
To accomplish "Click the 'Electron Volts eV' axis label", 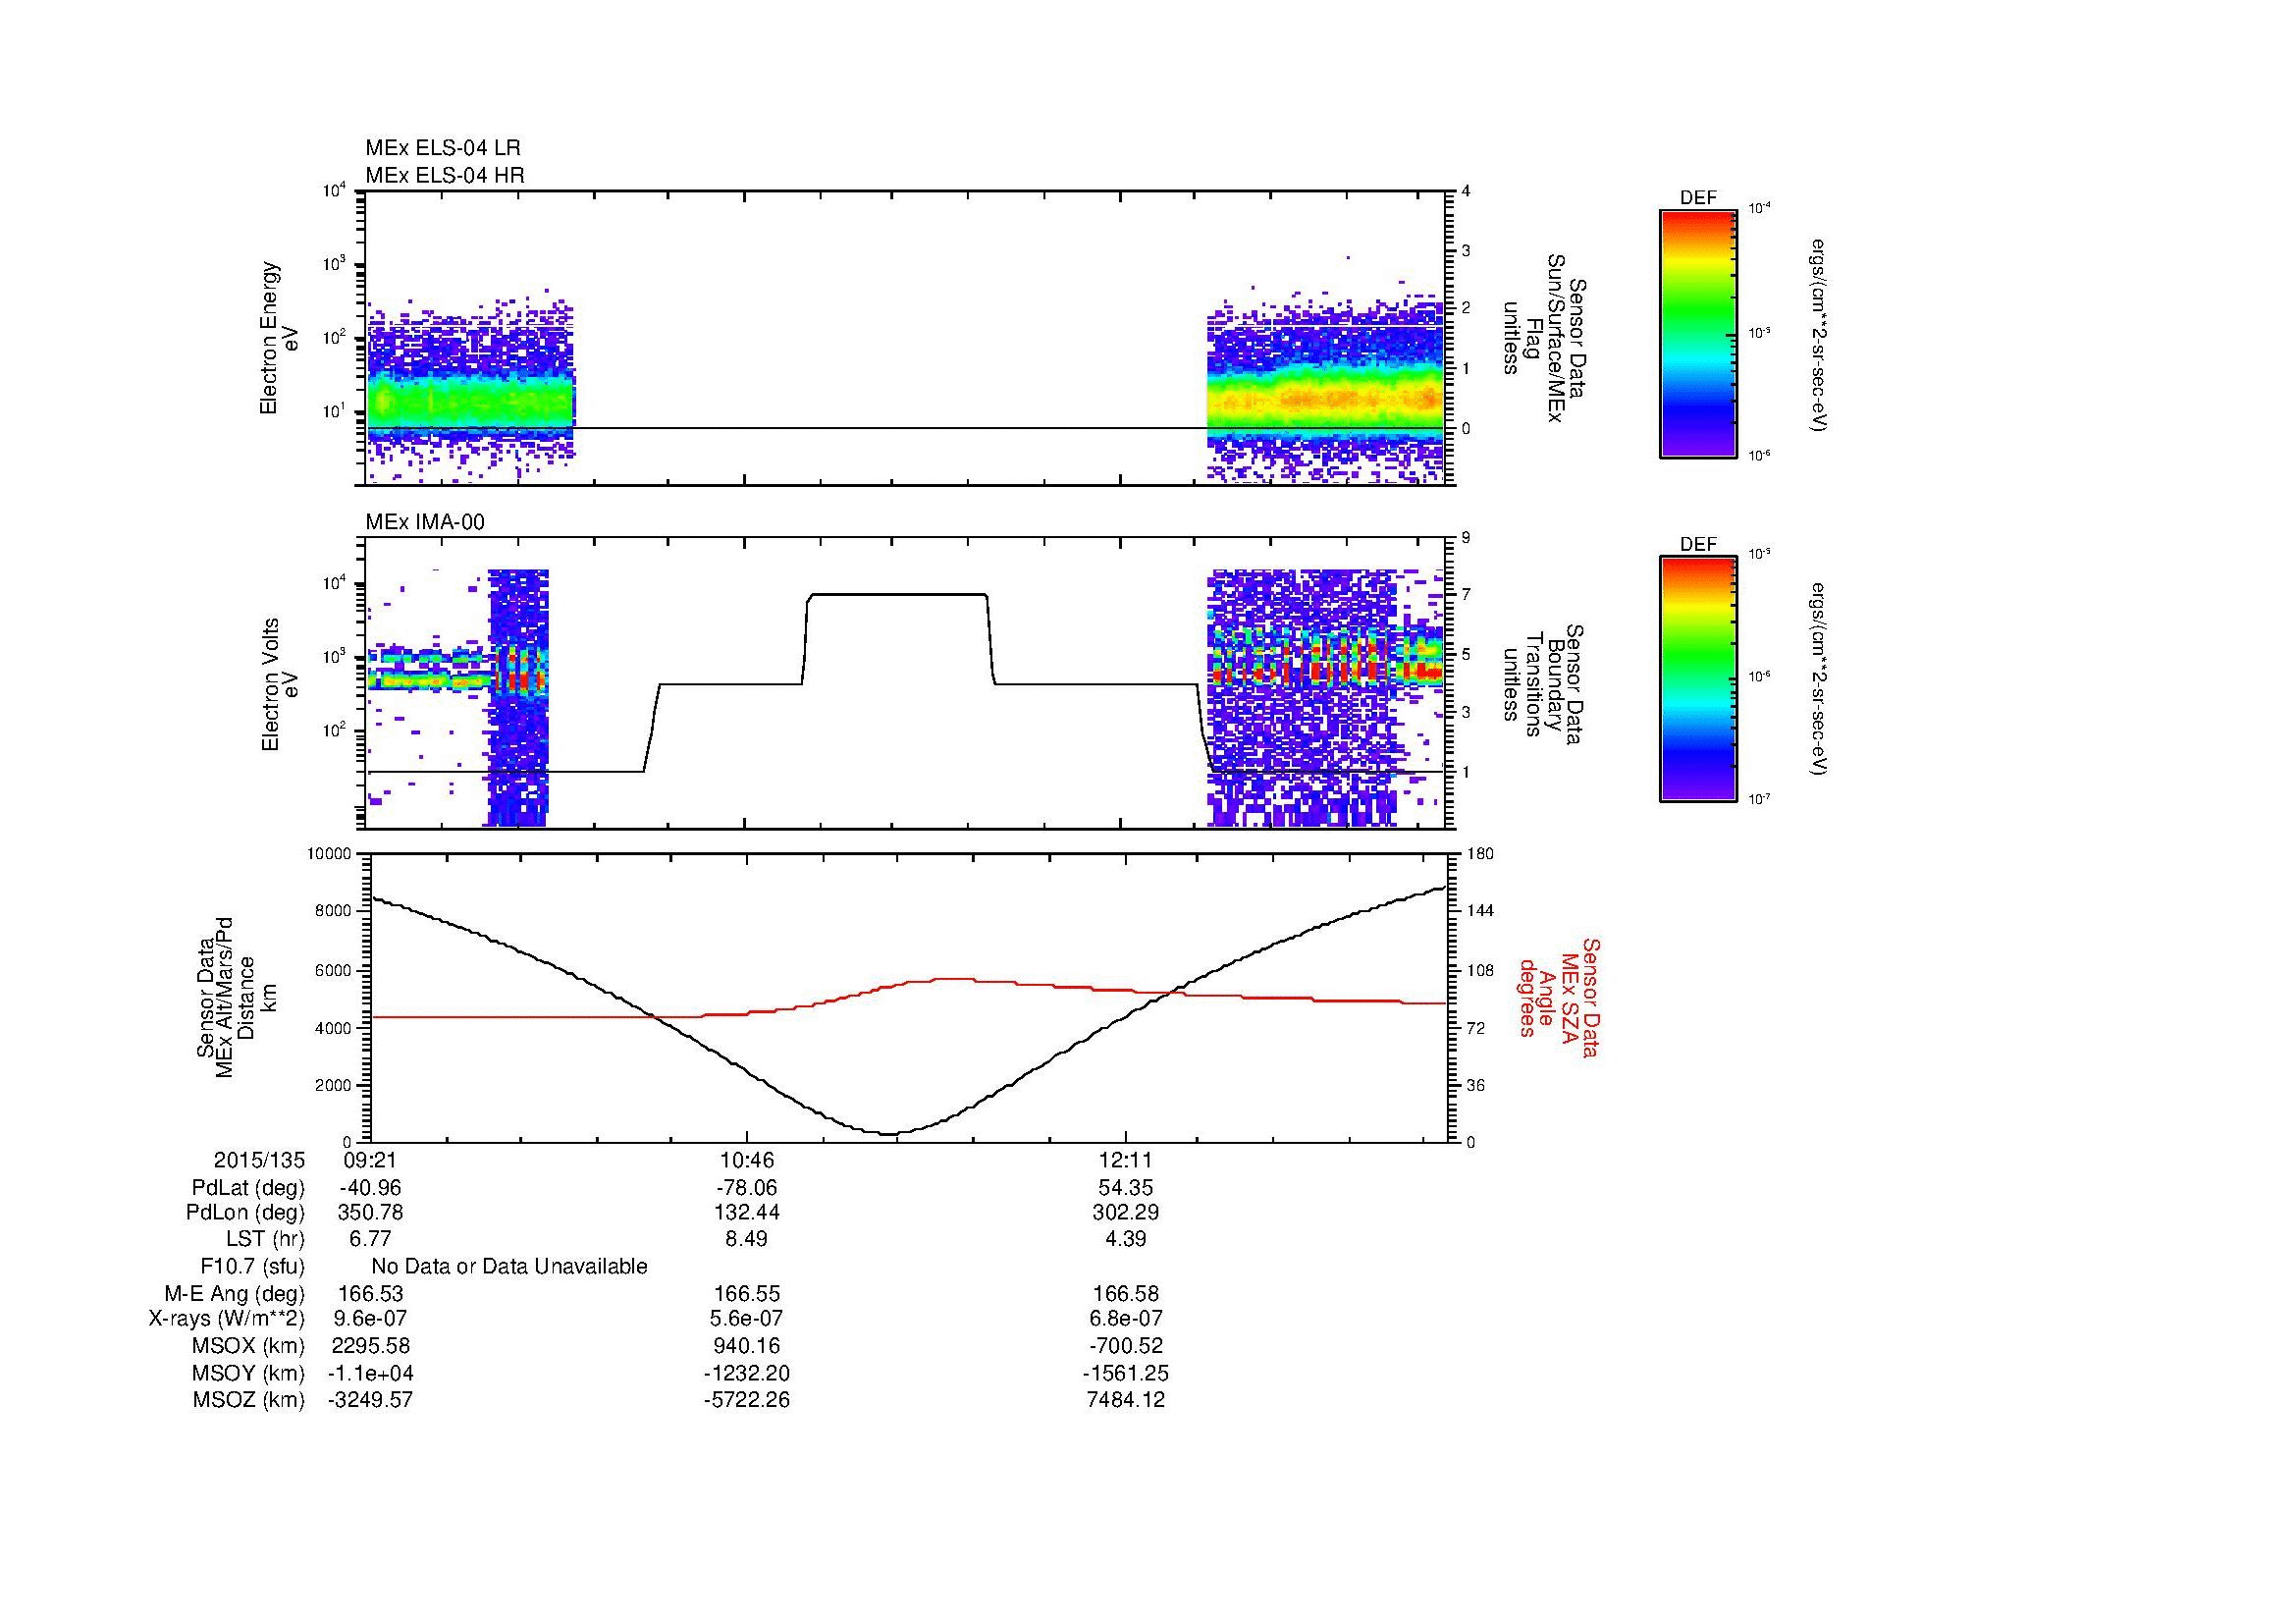I will coord(279,684).
